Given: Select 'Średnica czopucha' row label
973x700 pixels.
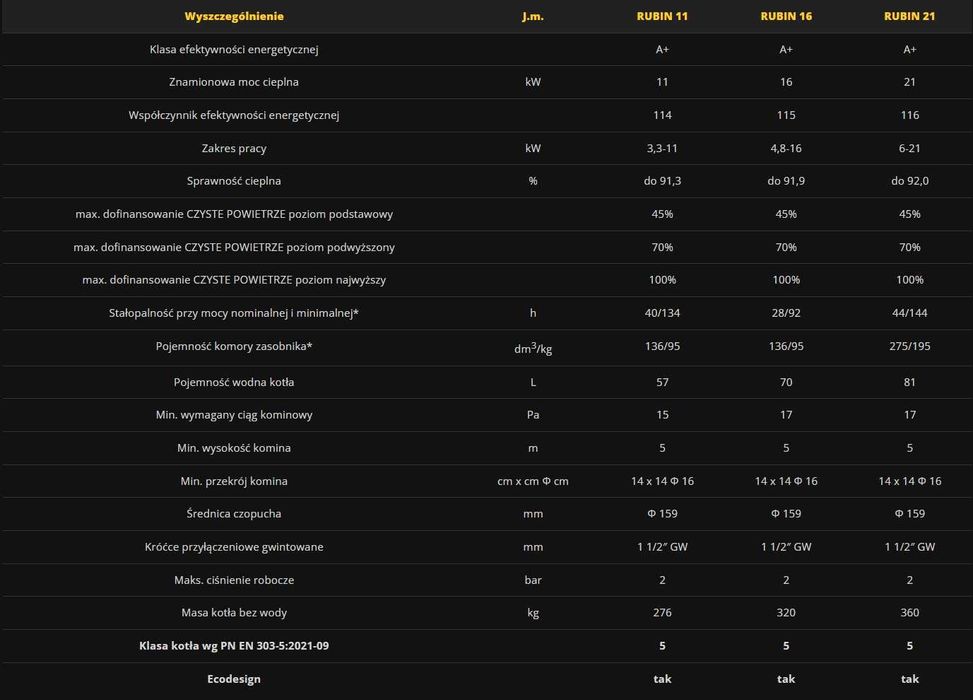Looking at the screenshot, I should pos(234,514).
